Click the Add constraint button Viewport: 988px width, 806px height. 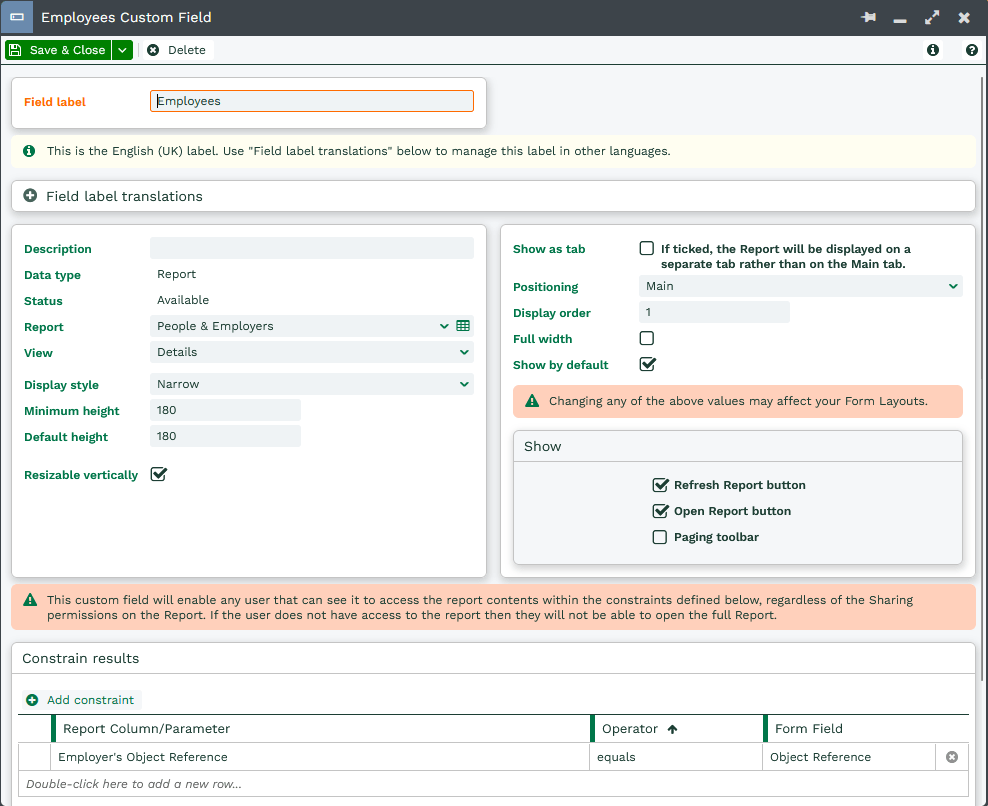[81, 700]
